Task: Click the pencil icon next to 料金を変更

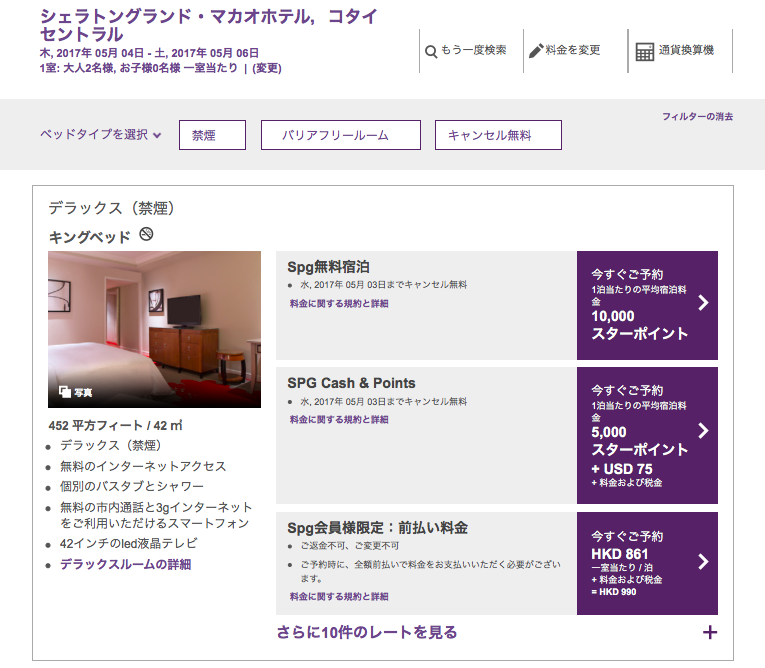Action: [536, 51]
